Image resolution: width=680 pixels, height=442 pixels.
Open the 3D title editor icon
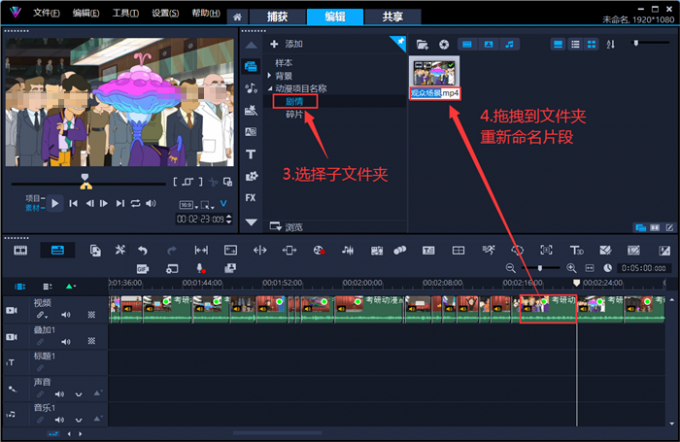tap(576, 250)
